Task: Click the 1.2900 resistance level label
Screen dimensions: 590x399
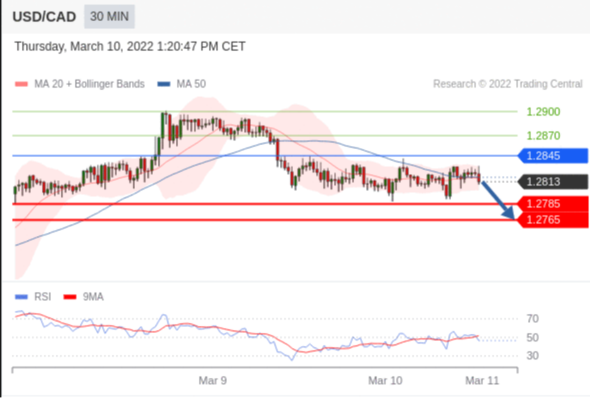Action: tap(543, 112)
